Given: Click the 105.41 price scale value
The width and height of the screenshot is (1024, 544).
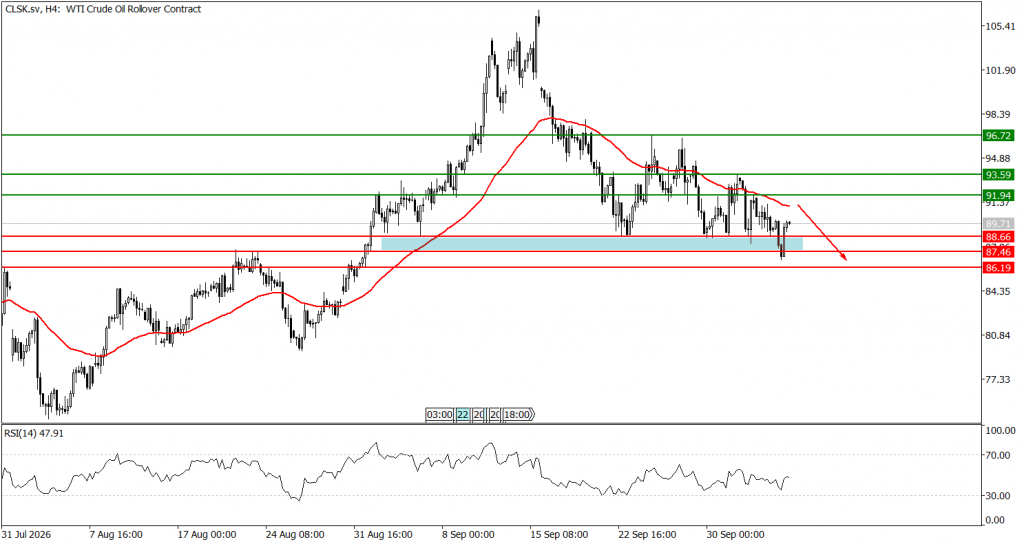Looking at the screenshot, I should tap(1000, 26).
